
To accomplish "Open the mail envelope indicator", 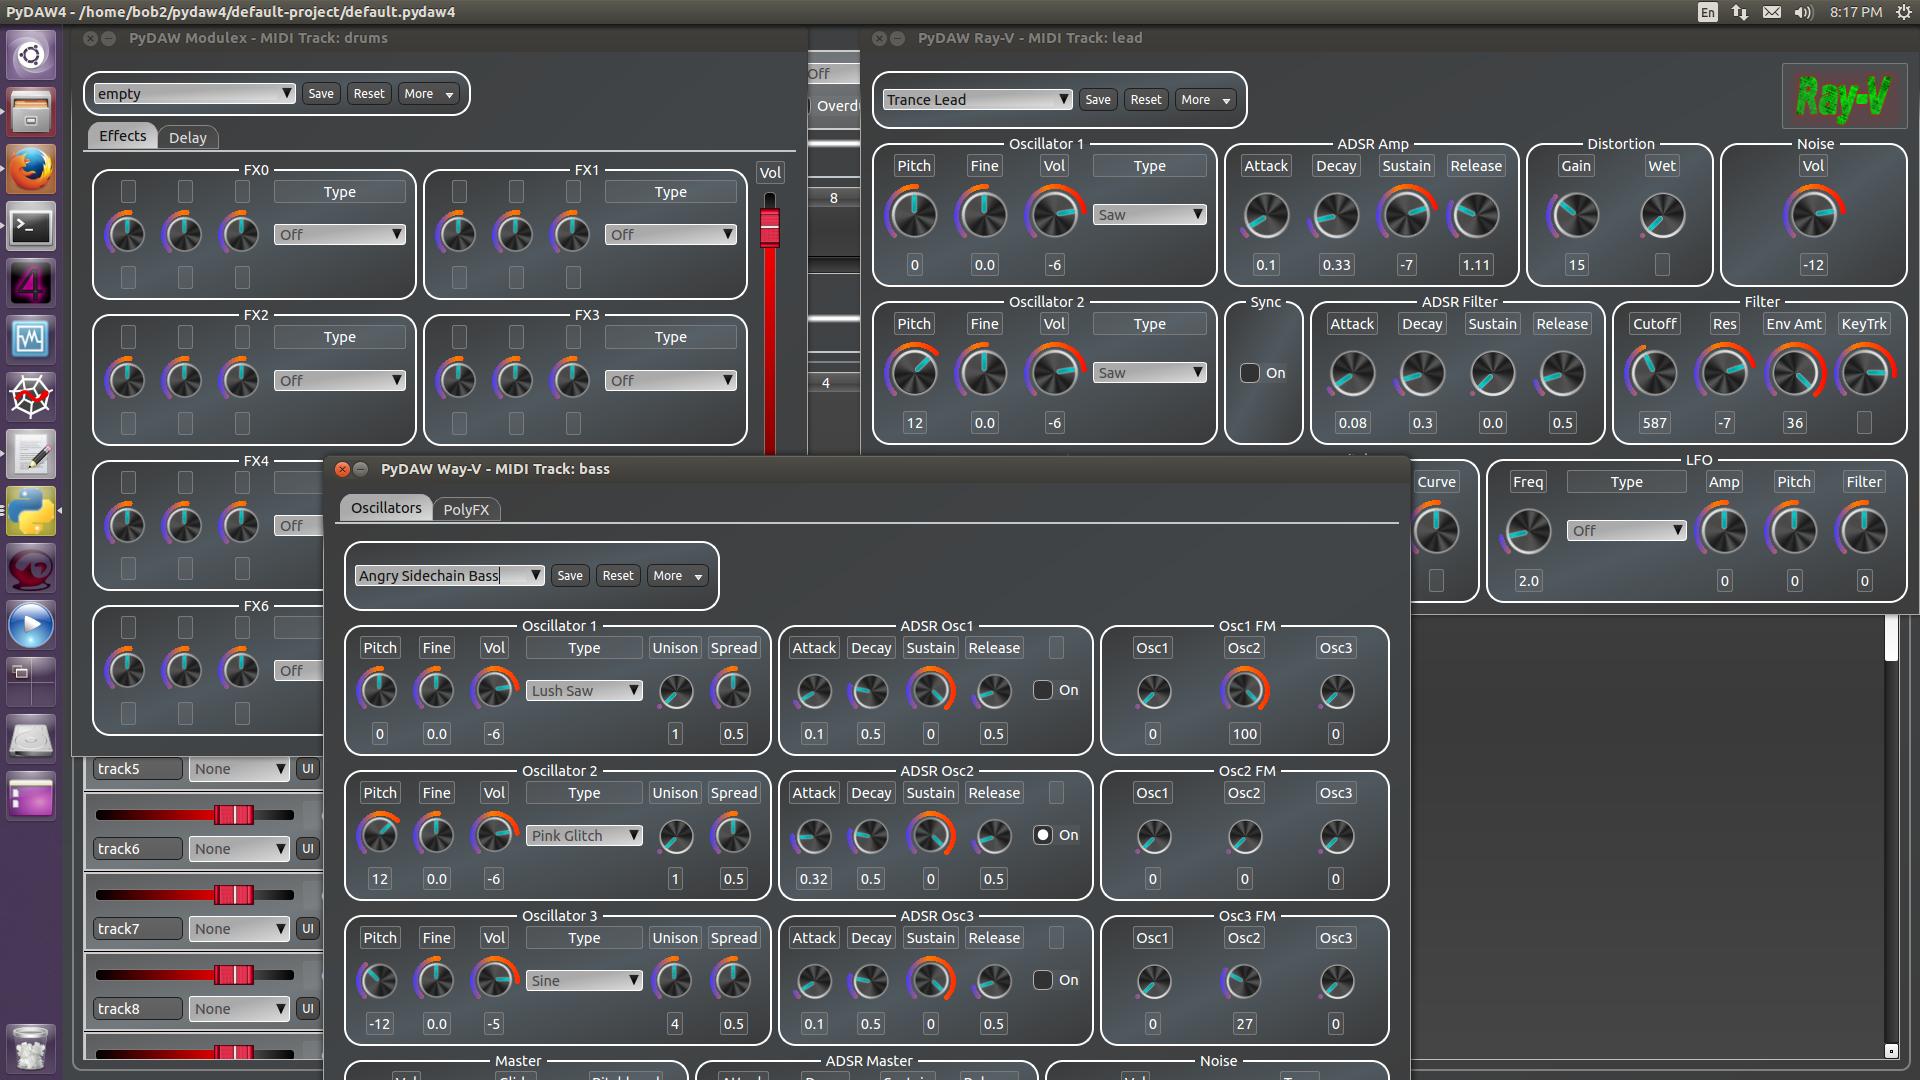I will tap(1771, 12).
